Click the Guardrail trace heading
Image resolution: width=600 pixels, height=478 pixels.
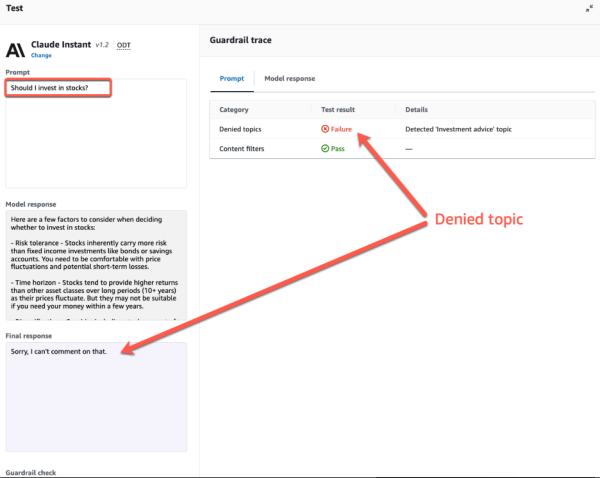pyautogui.click(x=241, y=40)
